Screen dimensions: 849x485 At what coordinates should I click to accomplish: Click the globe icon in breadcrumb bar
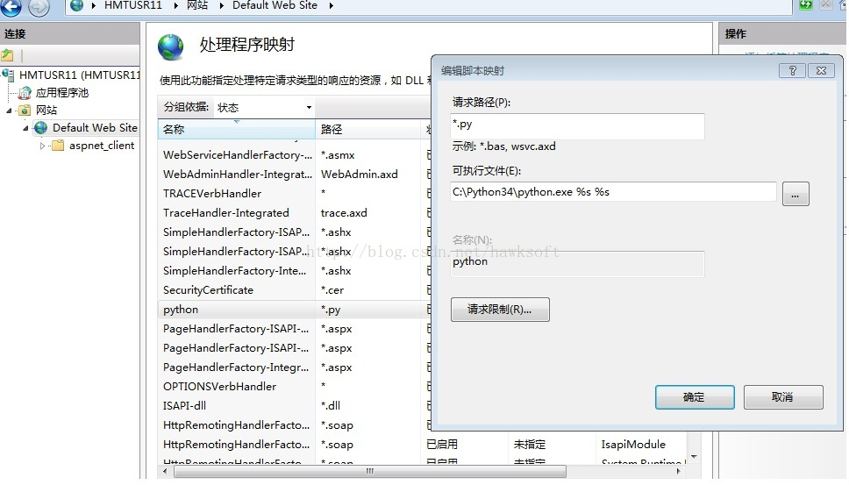point(77,6)
